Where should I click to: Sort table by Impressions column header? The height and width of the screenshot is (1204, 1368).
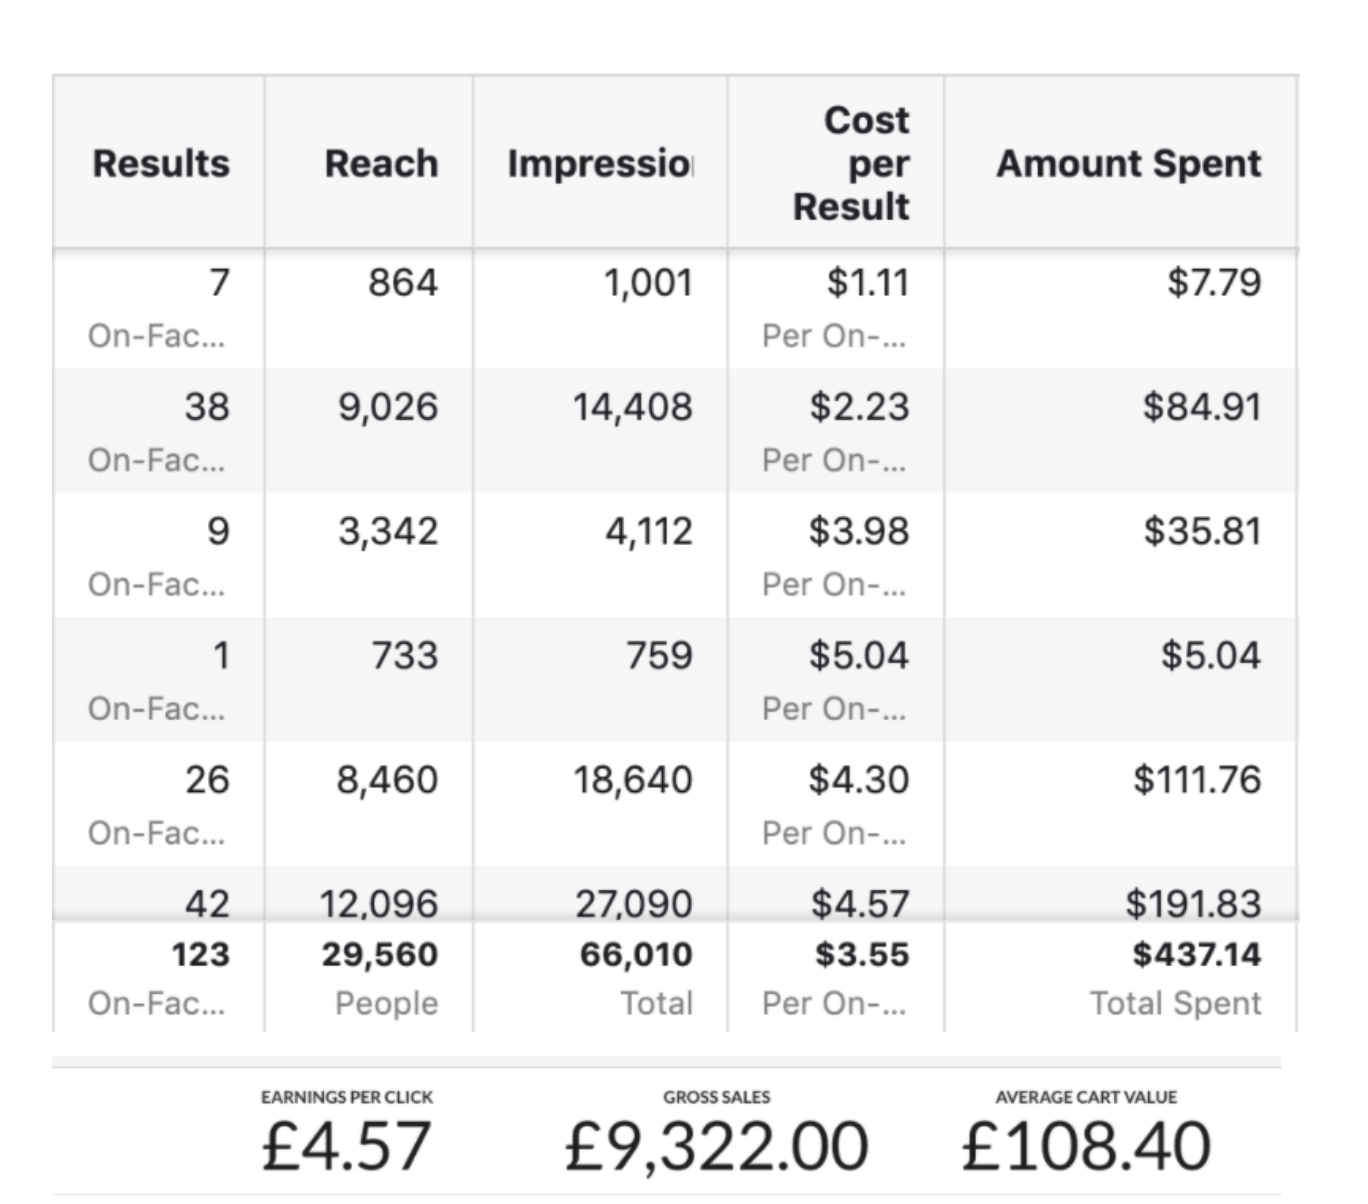(599, 163)
